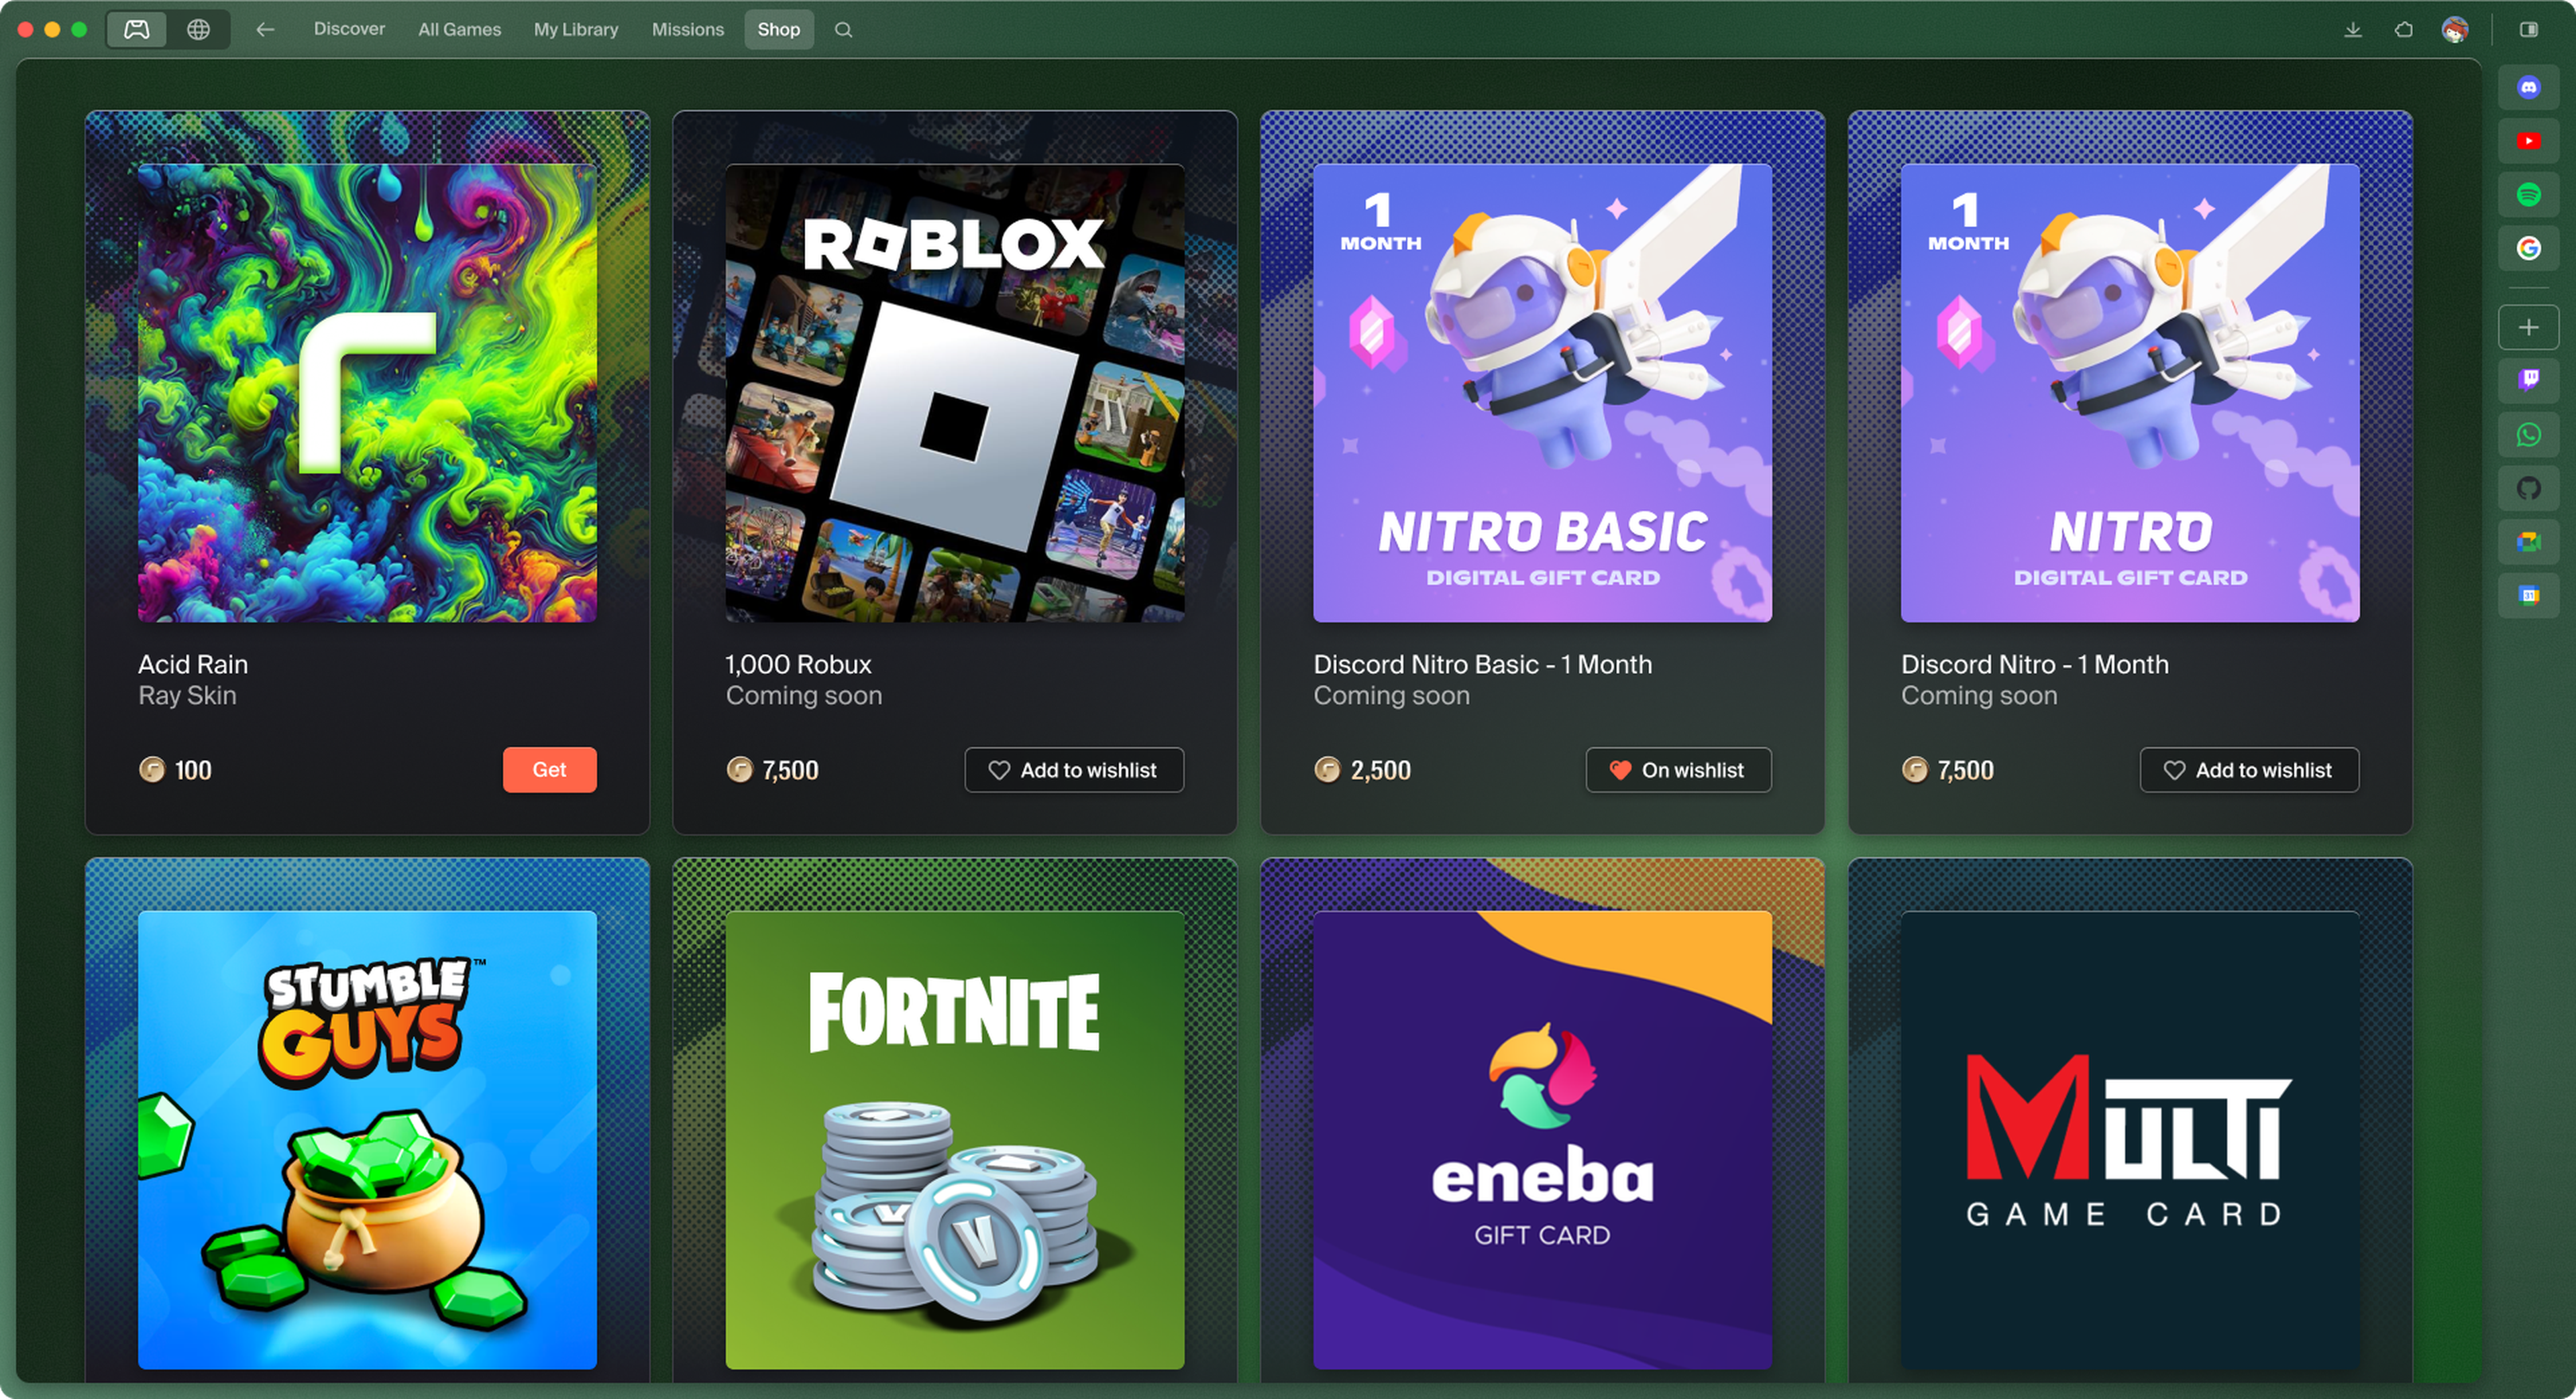Go back with the left arrow

tap(264, 29)
